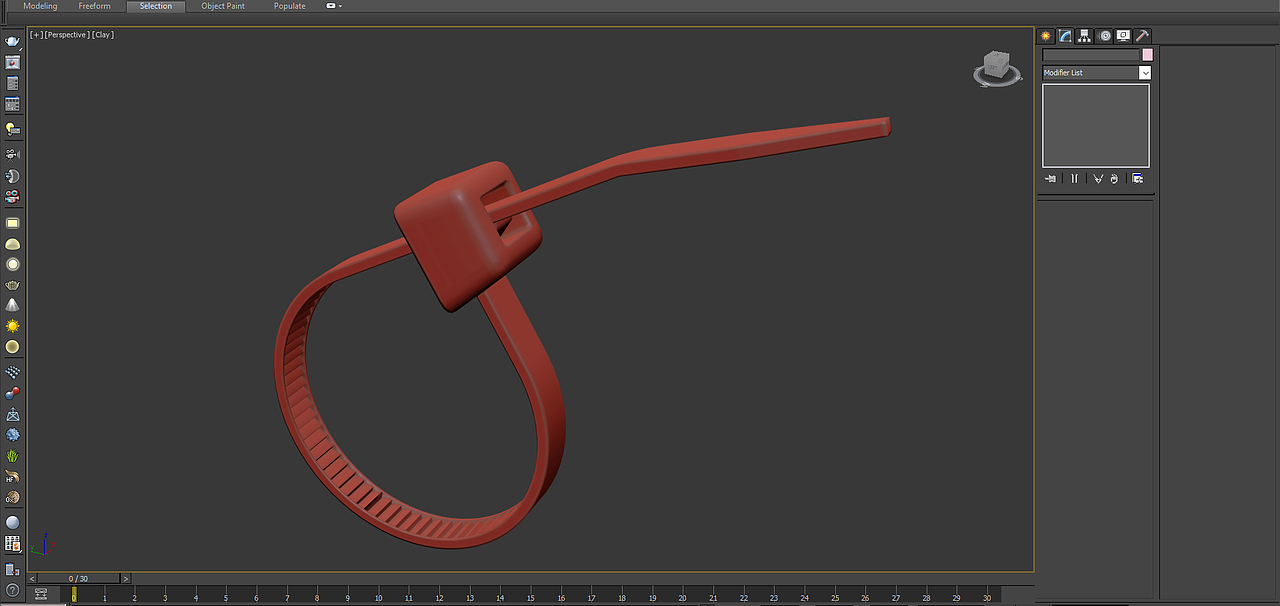Click Remove Modifier icon under stack
Viewport: 1280px width, 606px height.
1114,178
